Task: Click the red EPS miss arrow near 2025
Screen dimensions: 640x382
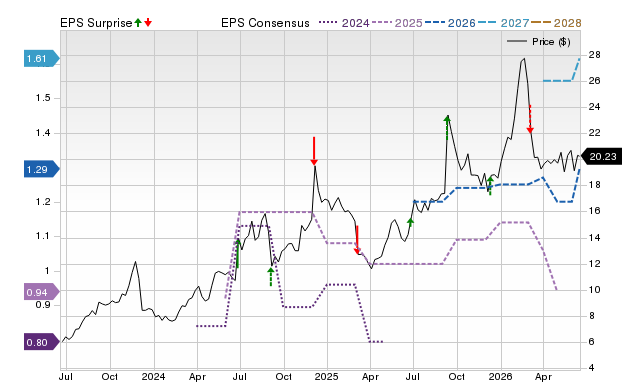Action: (x=314, y=151)
